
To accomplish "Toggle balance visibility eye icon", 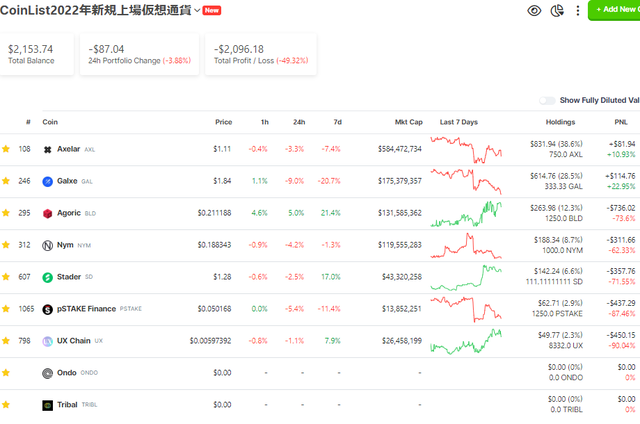I will [x=535, y=10].
